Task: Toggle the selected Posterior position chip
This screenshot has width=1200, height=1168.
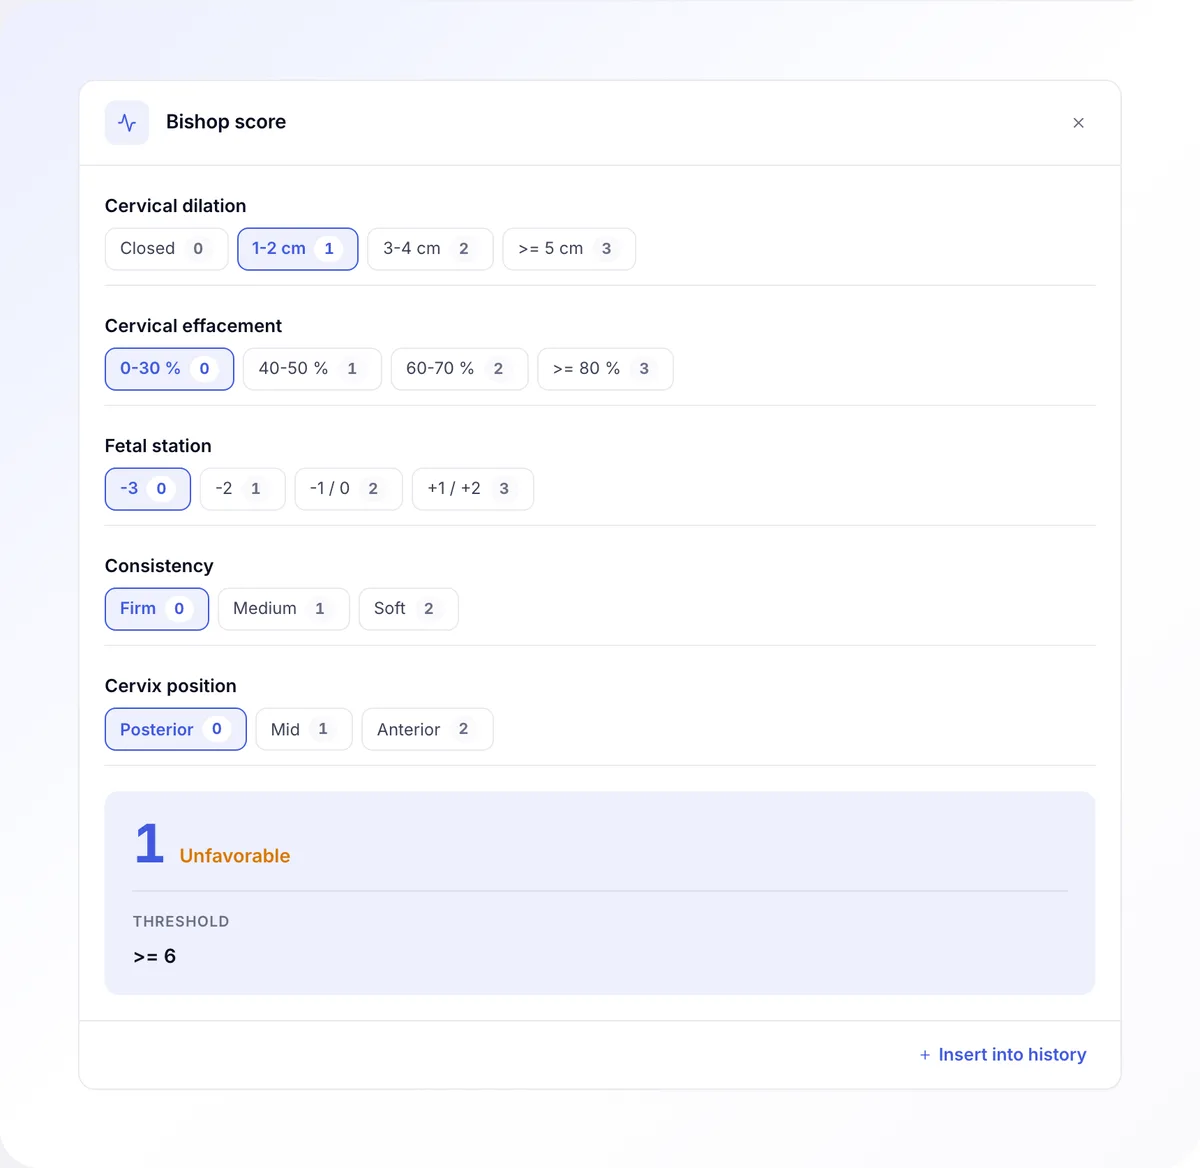Action: [x=175, y=729]
